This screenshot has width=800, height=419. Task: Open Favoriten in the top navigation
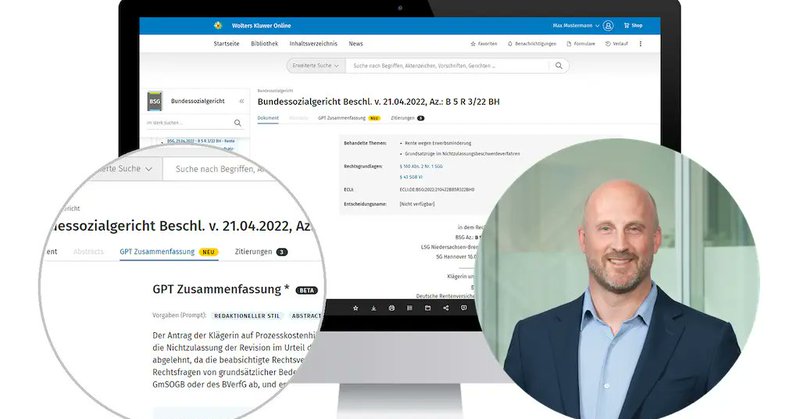484,44
